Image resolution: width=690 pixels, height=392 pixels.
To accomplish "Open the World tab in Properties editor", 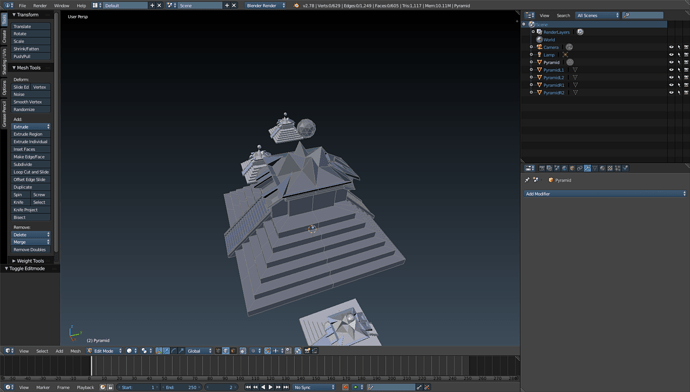I will [x=565, y=168].
